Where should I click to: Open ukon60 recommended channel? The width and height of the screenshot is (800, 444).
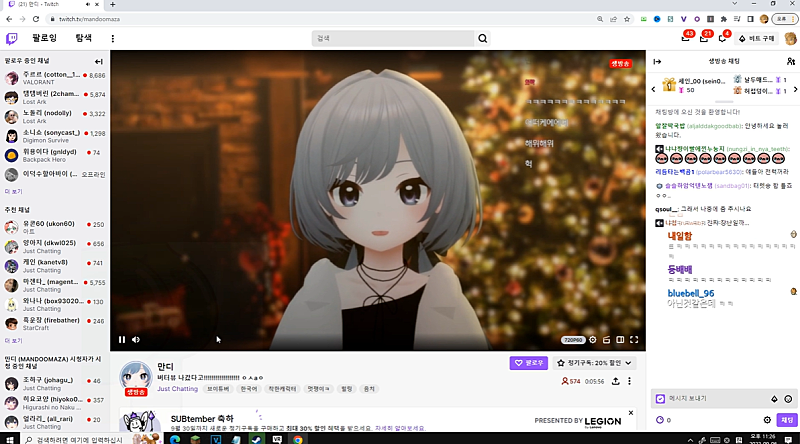[x=55, y=228]
